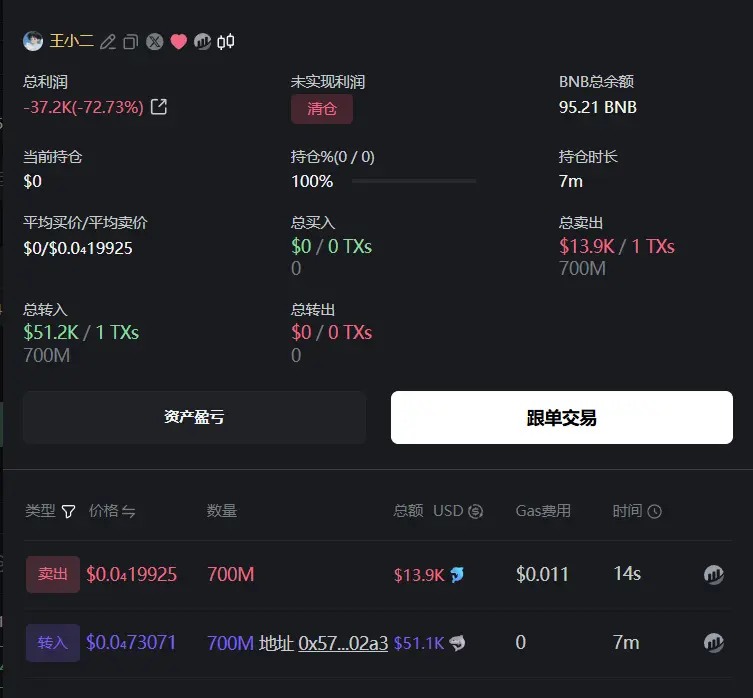Click the $51.2K / 1 TXs total transfer-in value
753x698 pixels.
tap(81, 332)
